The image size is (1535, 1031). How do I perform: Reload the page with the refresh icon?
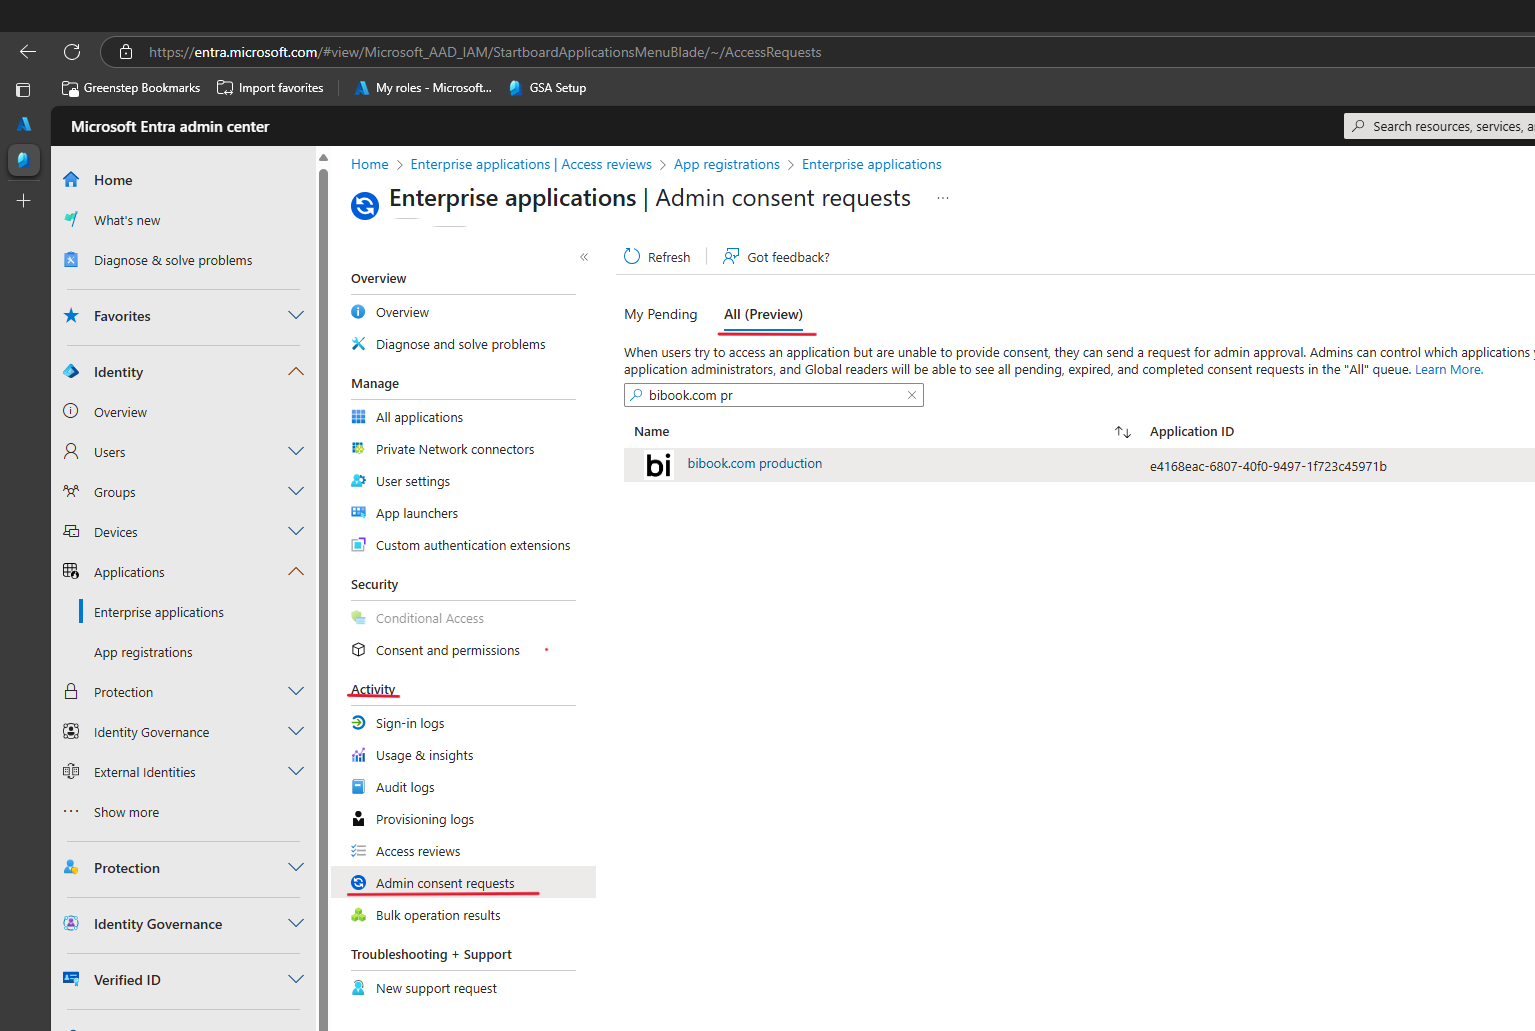click(x=72, y=52)
